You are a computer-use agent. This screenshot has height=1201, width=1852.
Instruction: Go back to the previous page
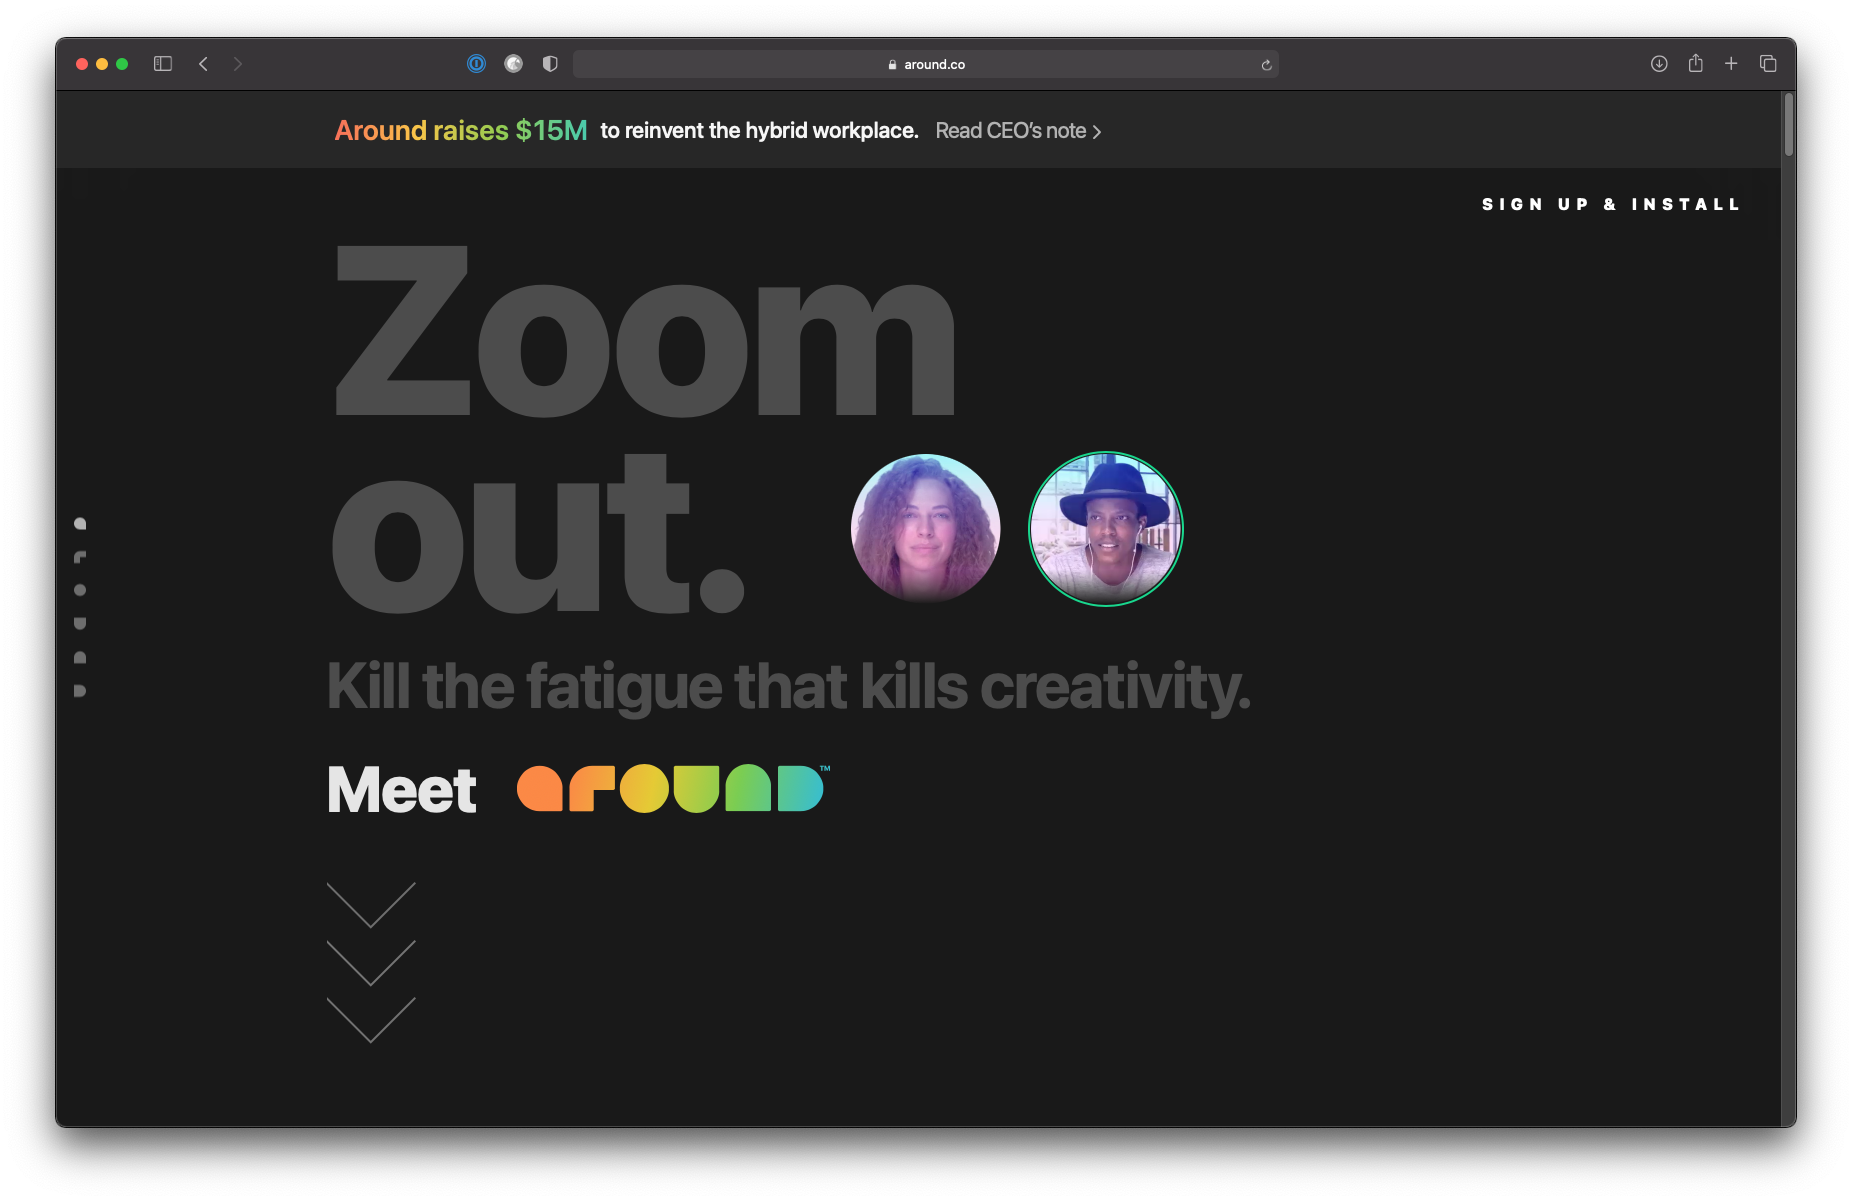pyautogui.click(x=203, y=64)
